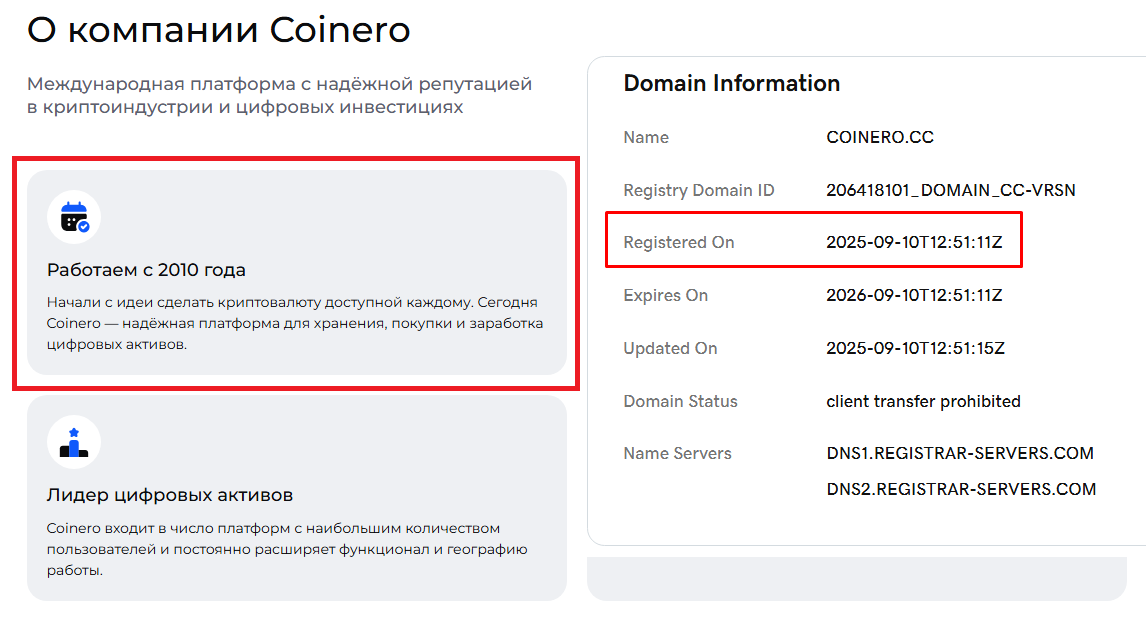Click the 'Domain Status' field label
The image size is (1146, 627).
tap(680, 401)
